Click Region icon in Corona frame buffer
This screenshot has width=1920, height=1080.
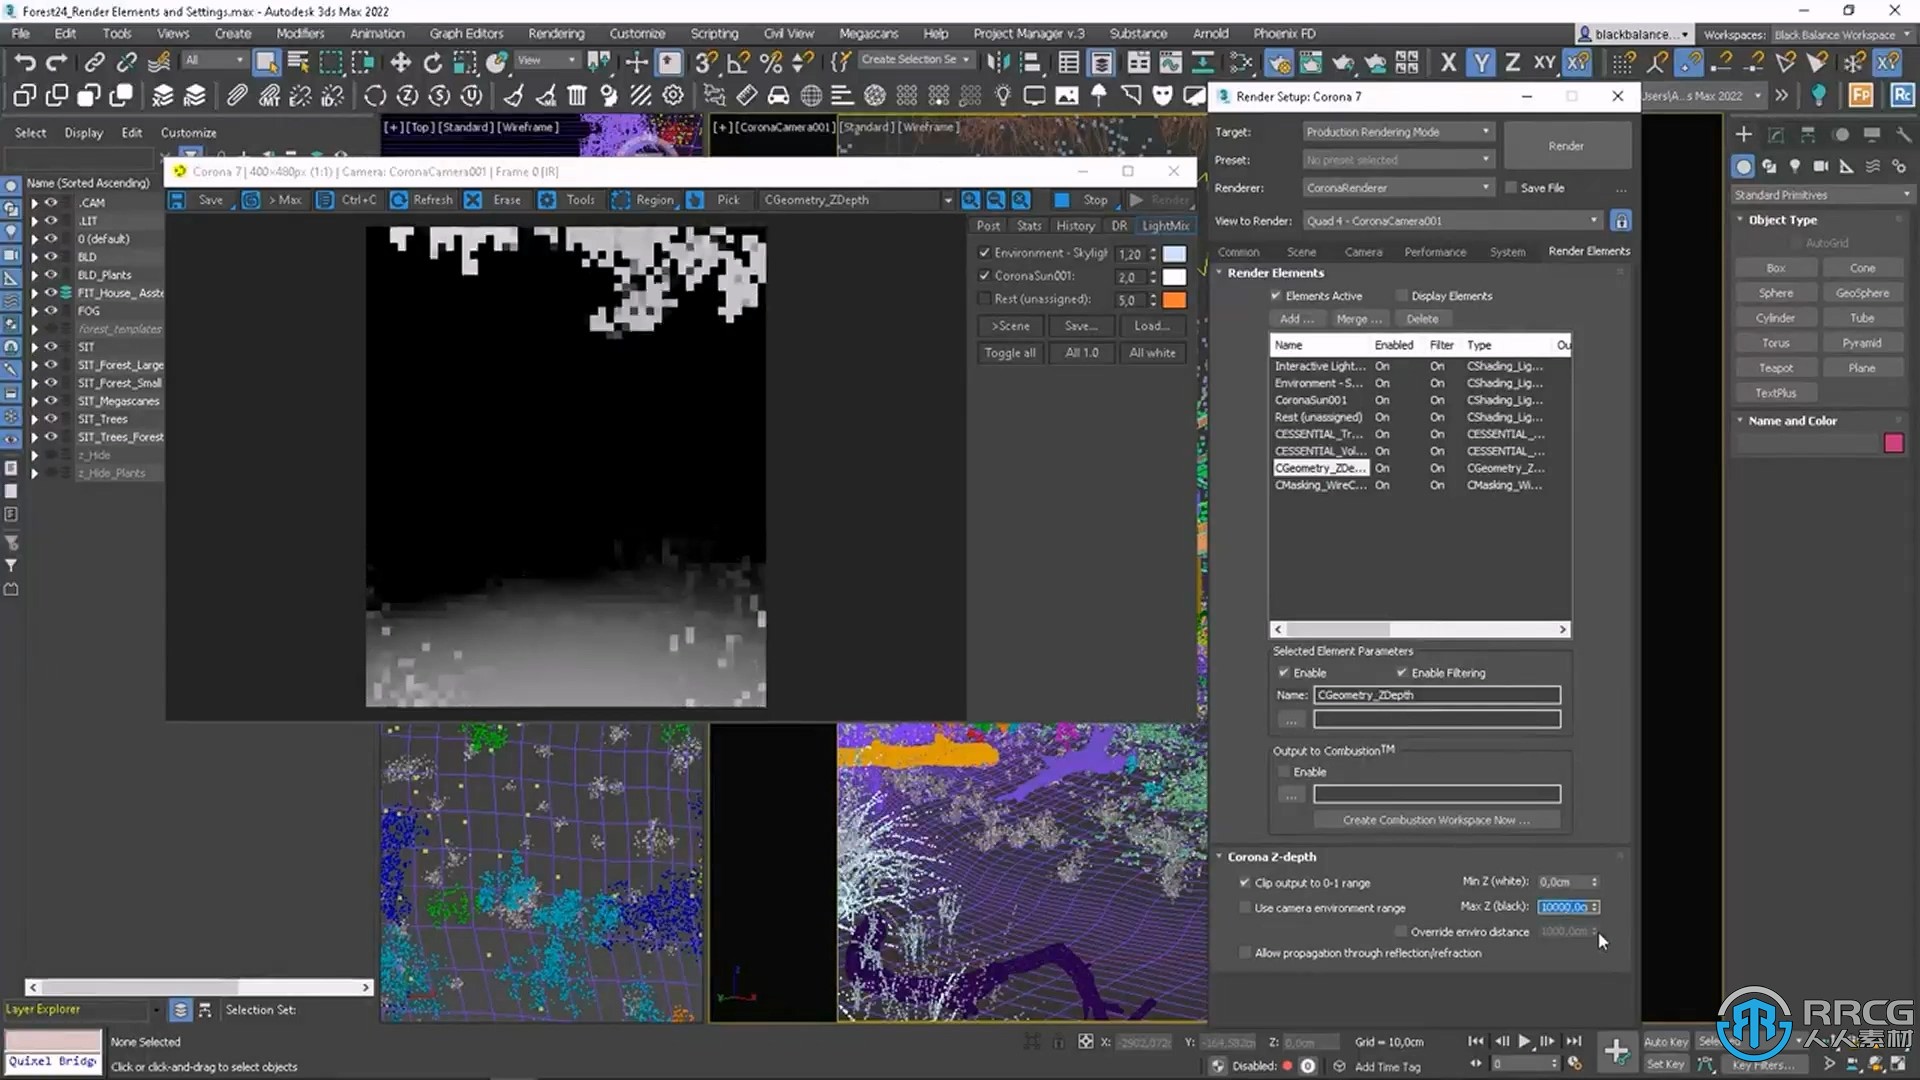point(621,200)
